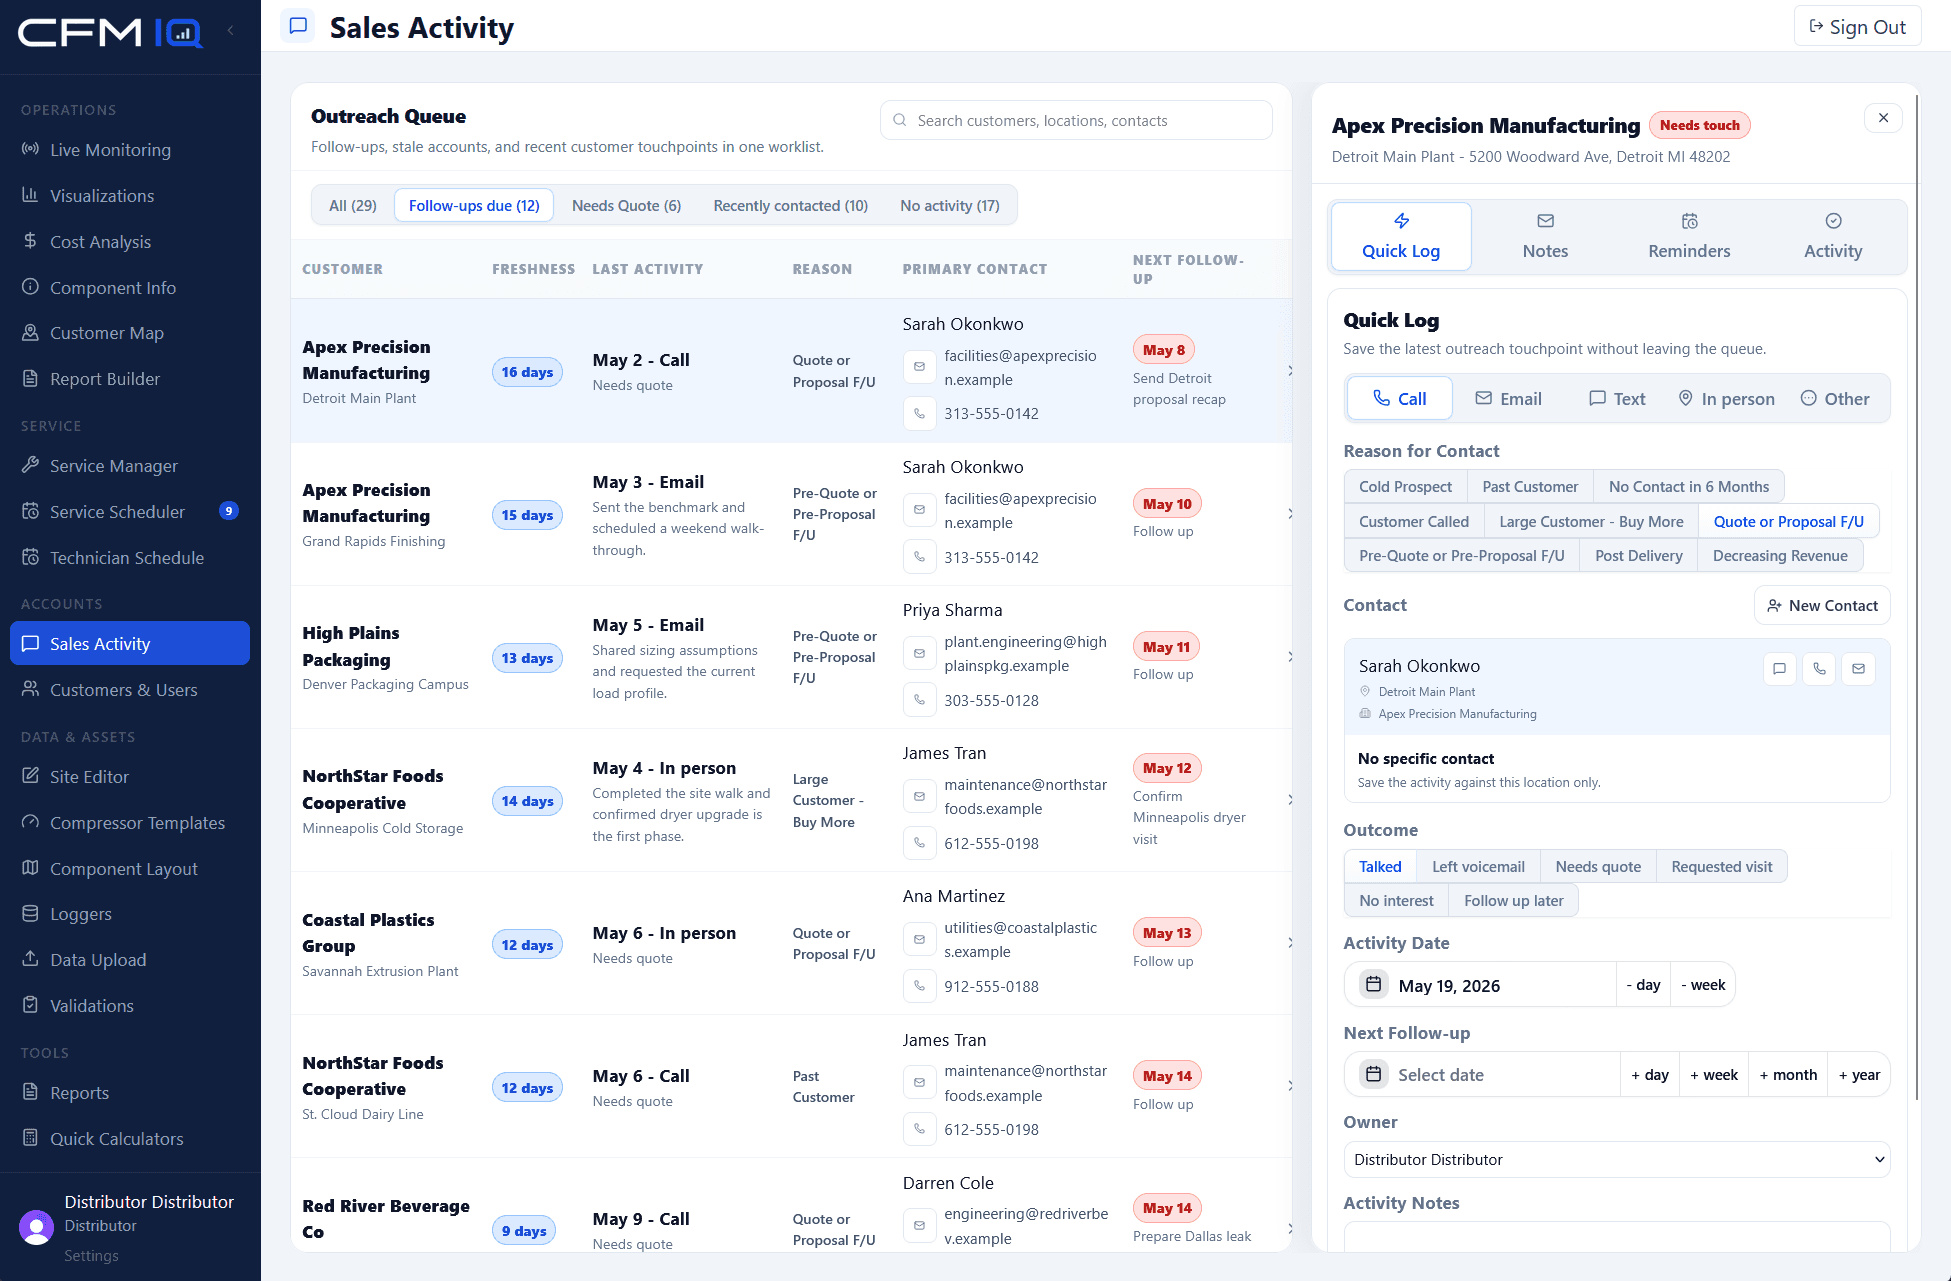Open Visualizations from sidebar

(130, 195)
